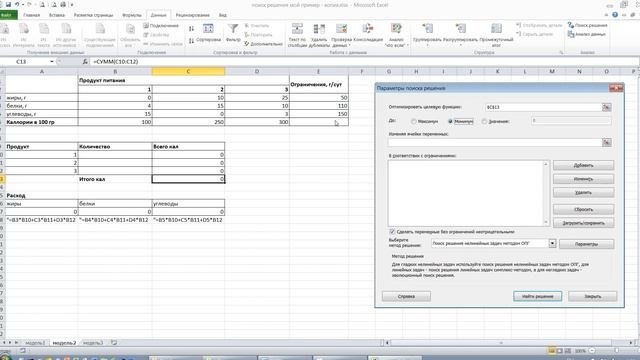Screen dimensions: 640x360
Task: Open the Структура group dialog launcher
Action: point(561,53)
